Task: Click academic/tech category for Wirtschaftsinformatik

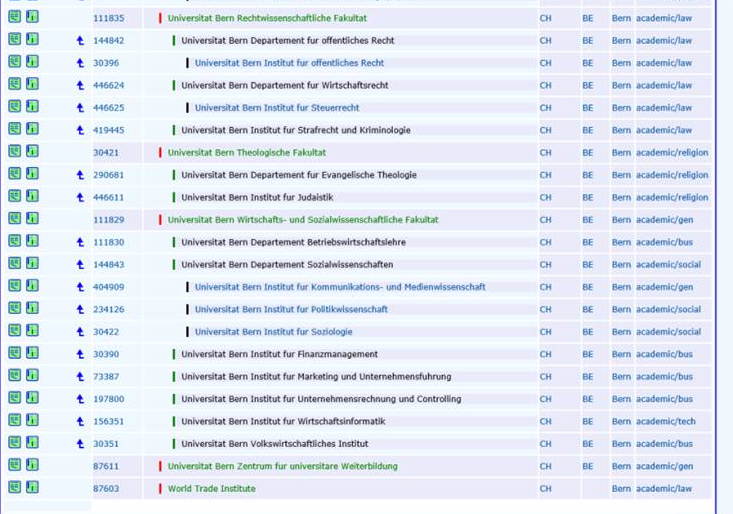Action: pyautogui.click(x=665, y=422)
